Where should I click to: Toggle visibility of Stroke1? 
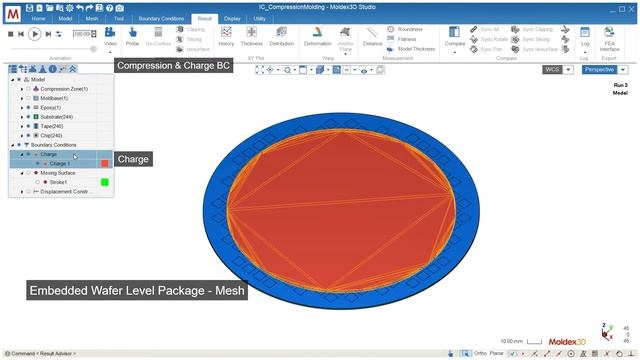(38, 182)
